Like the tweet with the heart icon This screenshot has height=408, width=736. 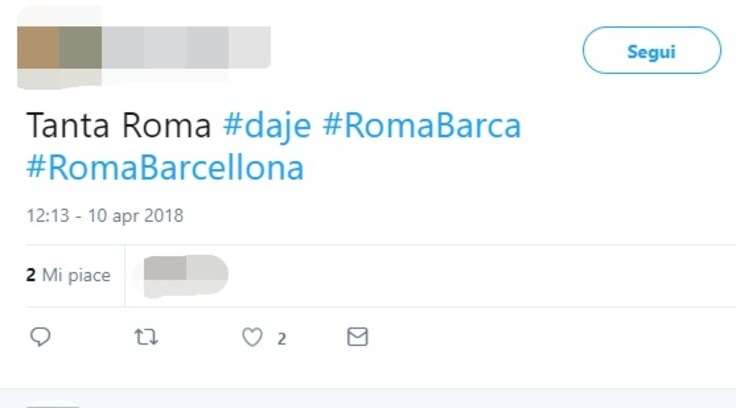coord(252,337)
